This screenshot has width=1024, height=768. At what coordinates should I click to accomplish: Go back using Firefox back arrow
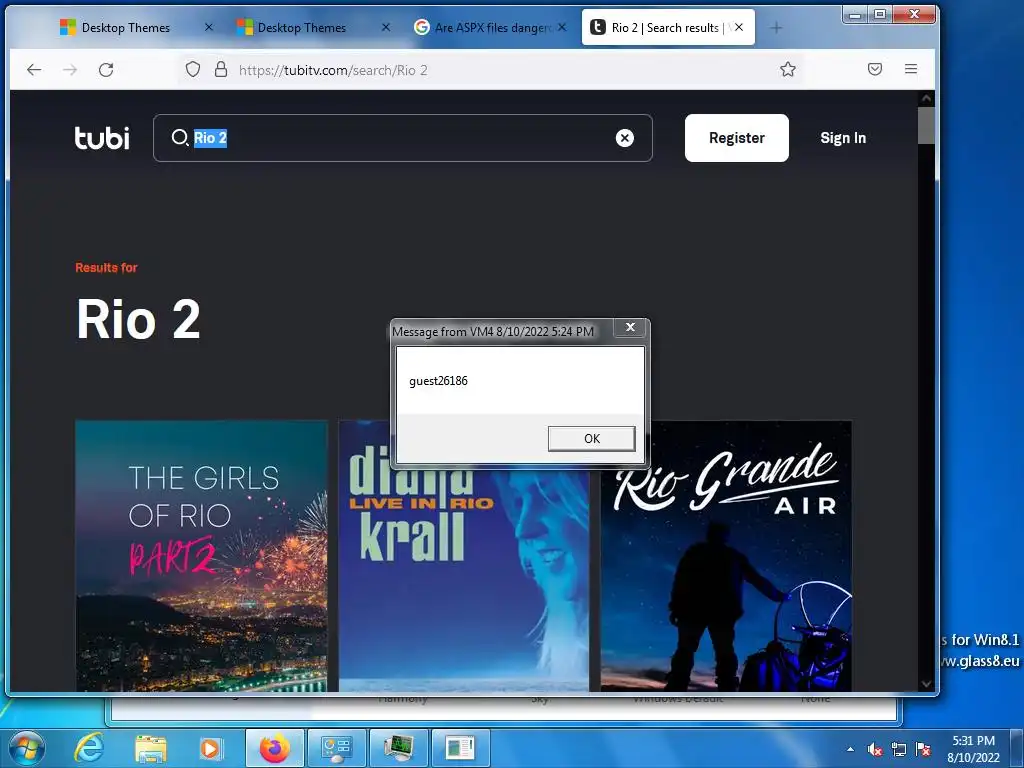(x=34, y=69)
